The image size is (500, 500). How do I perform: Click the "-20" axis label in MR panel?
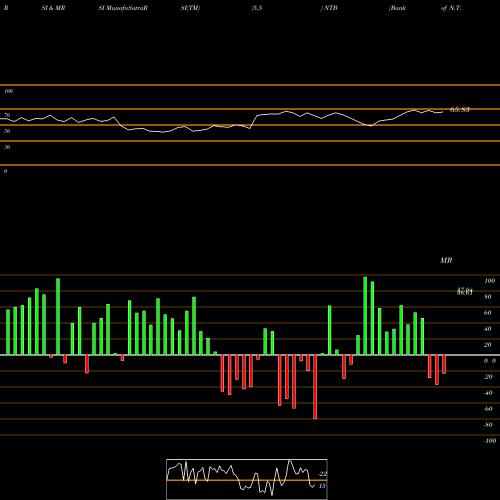[488, 377]
